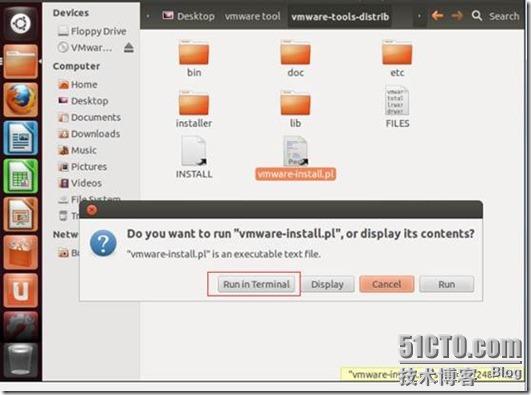Screen dimensions: 531x395
Task: Select the bin folder
Action: [194, 59]
